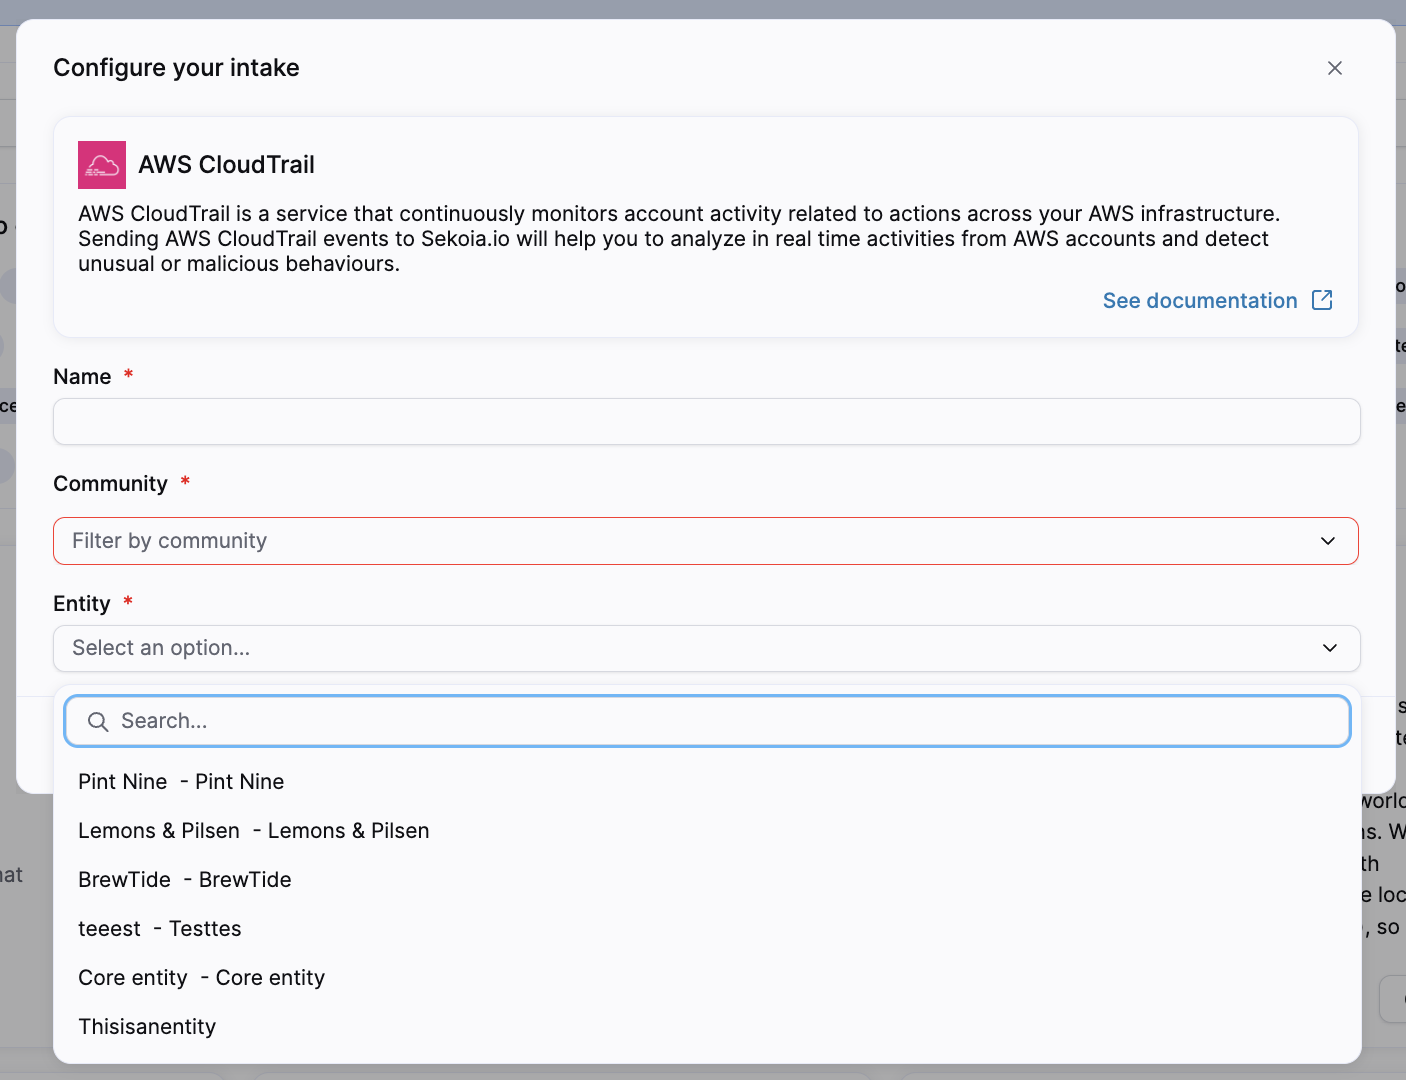Screen dimensions: 1406x1080
Task: Choose the BrewTide entity option
Action: tap(706, 880)
